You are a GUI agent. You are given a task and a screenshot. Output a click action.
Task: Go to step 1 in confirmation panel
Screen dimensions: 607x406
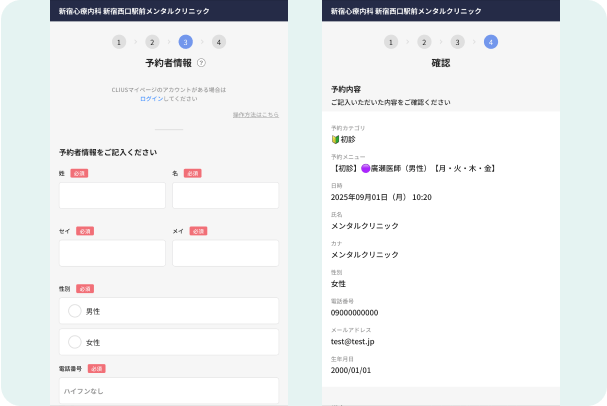click(x=391, y=42)
